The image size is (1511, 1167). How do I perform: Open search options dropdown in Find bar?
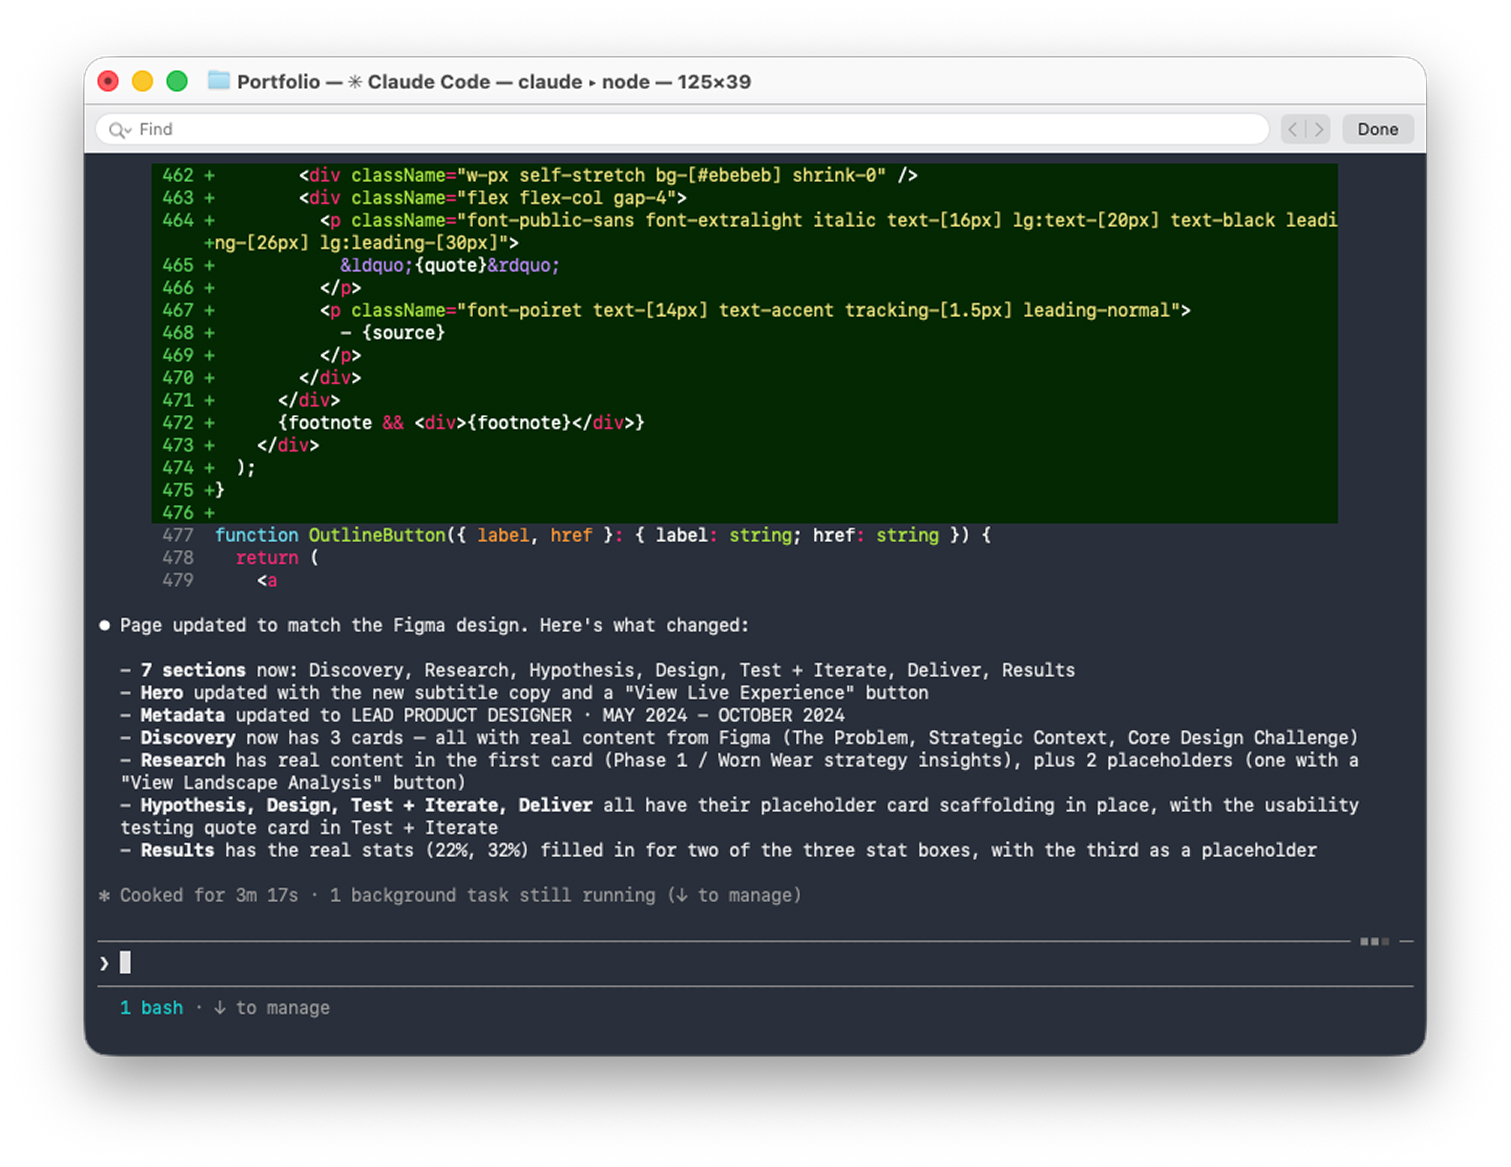point(127,131)
